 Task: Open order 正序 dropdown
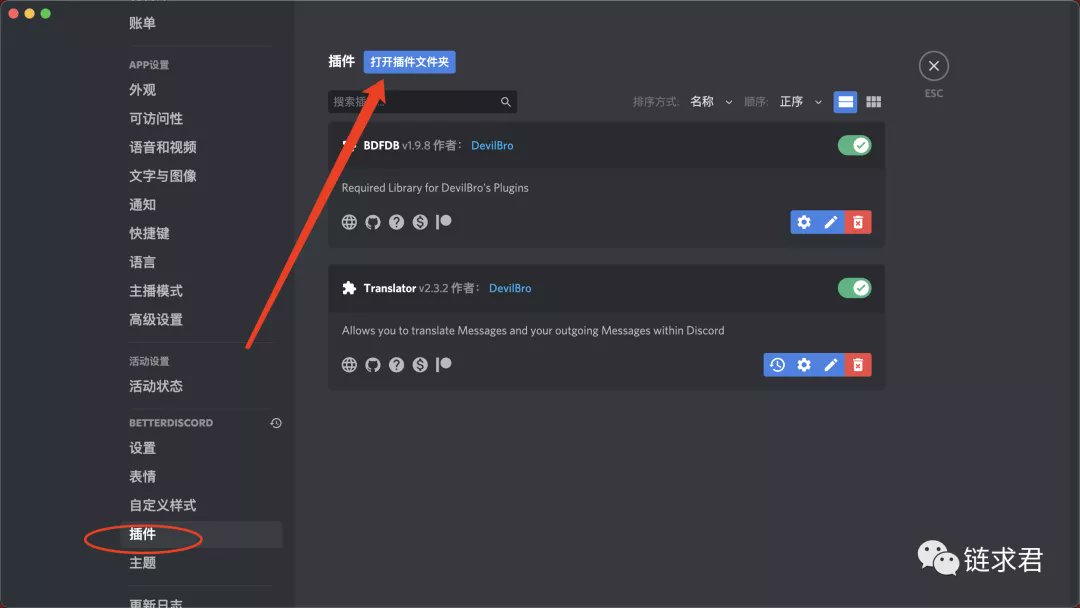[800, 102]
